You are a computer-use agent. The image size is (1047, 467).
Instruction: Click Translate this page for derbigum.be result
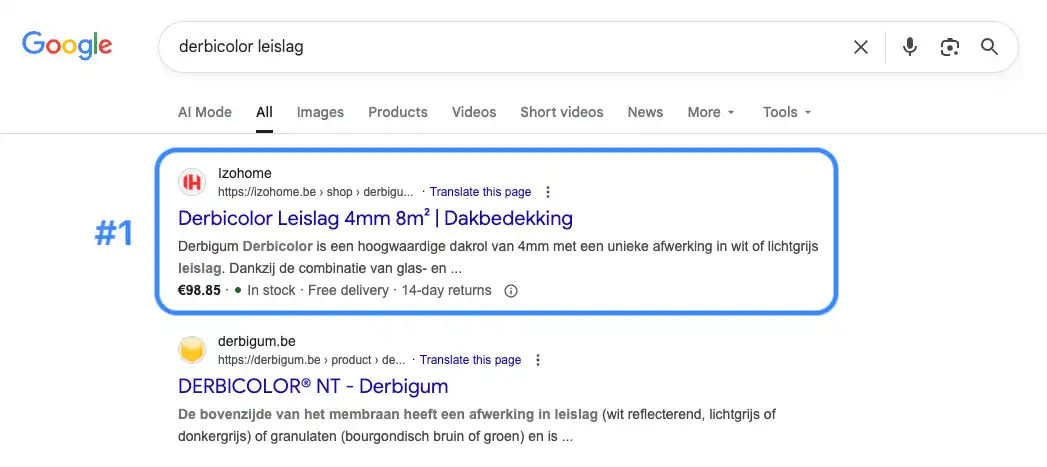pos(471,360)
